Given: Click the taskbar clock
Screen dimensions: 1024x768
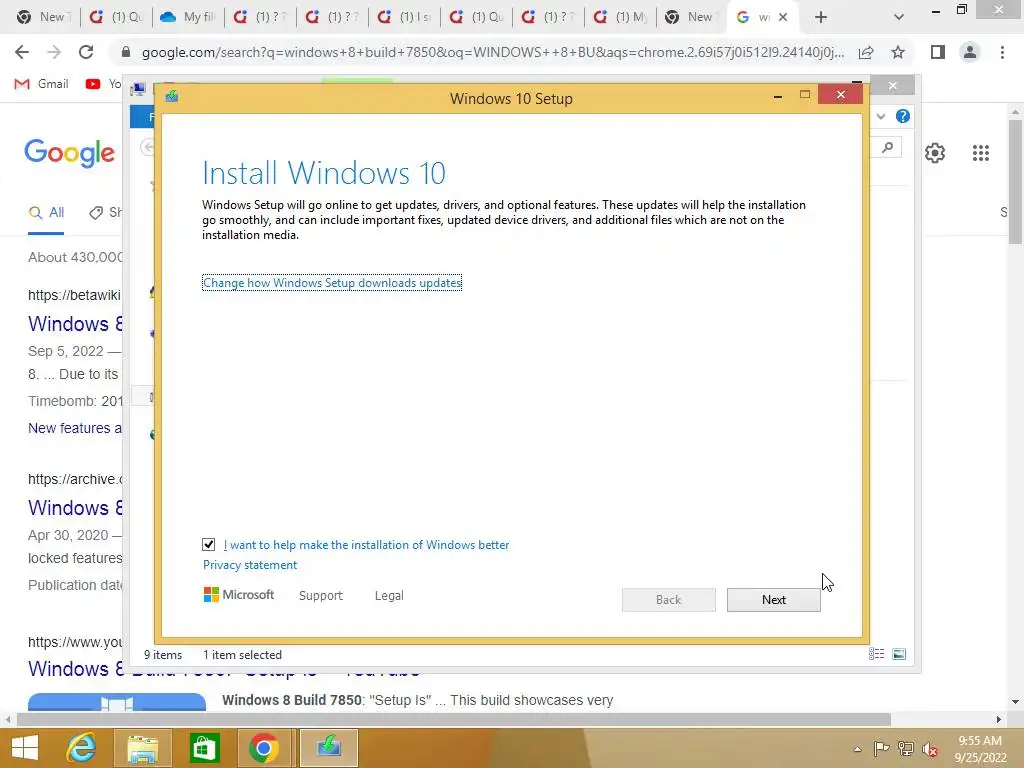Looking at the screenshot, I should [x=980, y=748].
